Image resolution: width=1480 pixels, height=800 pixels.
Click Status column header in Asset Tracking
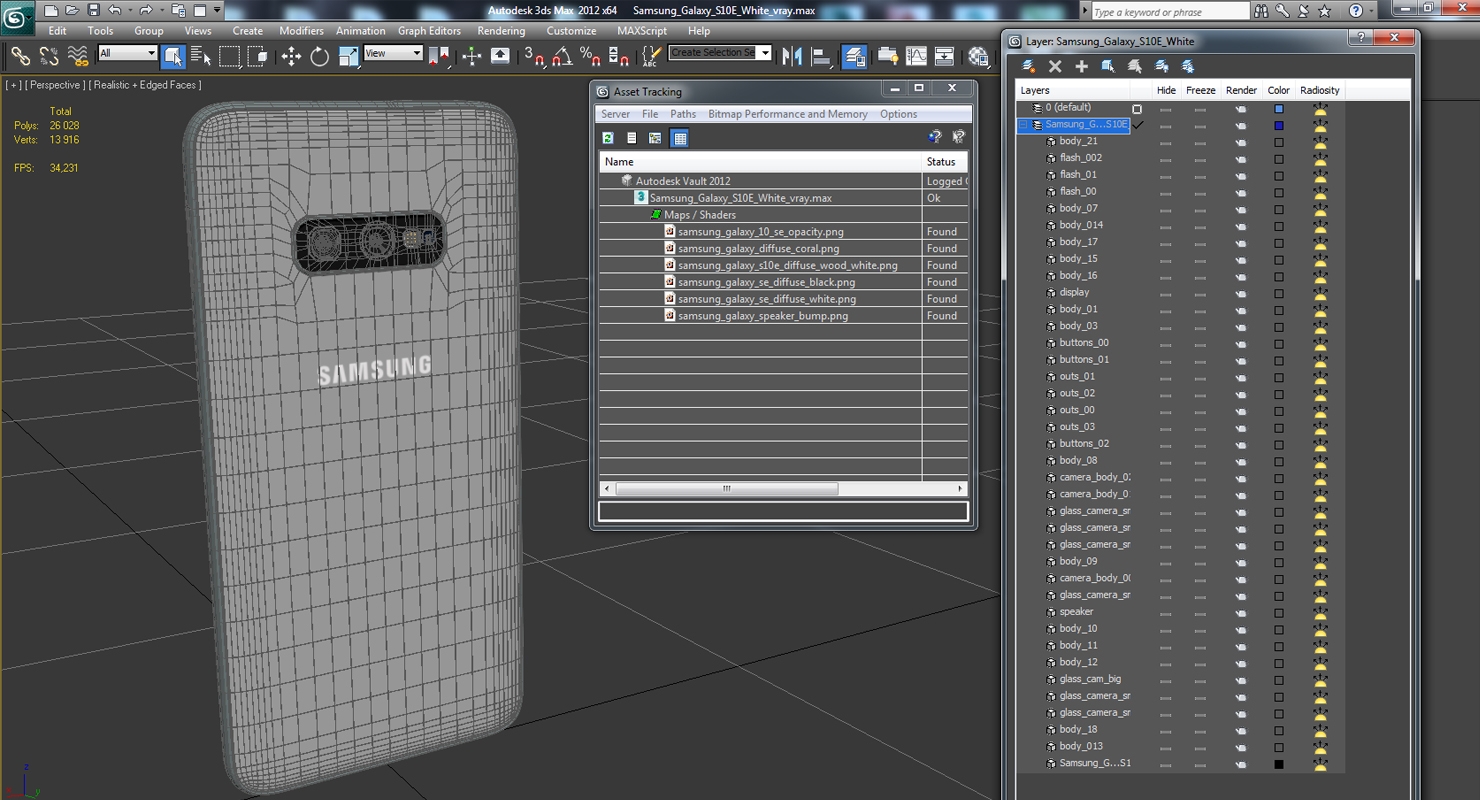tap(944, 162)
